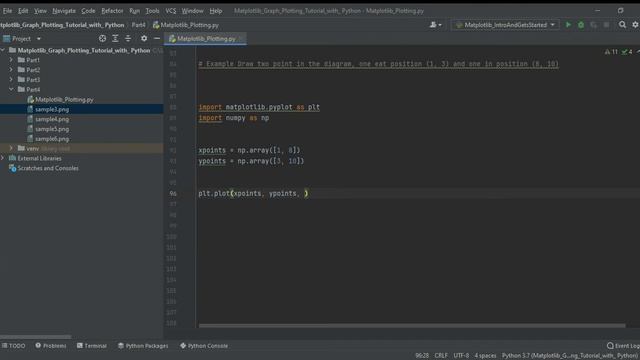Expand the Part1 folder
The image size is (640, 360).
(11, 60)
